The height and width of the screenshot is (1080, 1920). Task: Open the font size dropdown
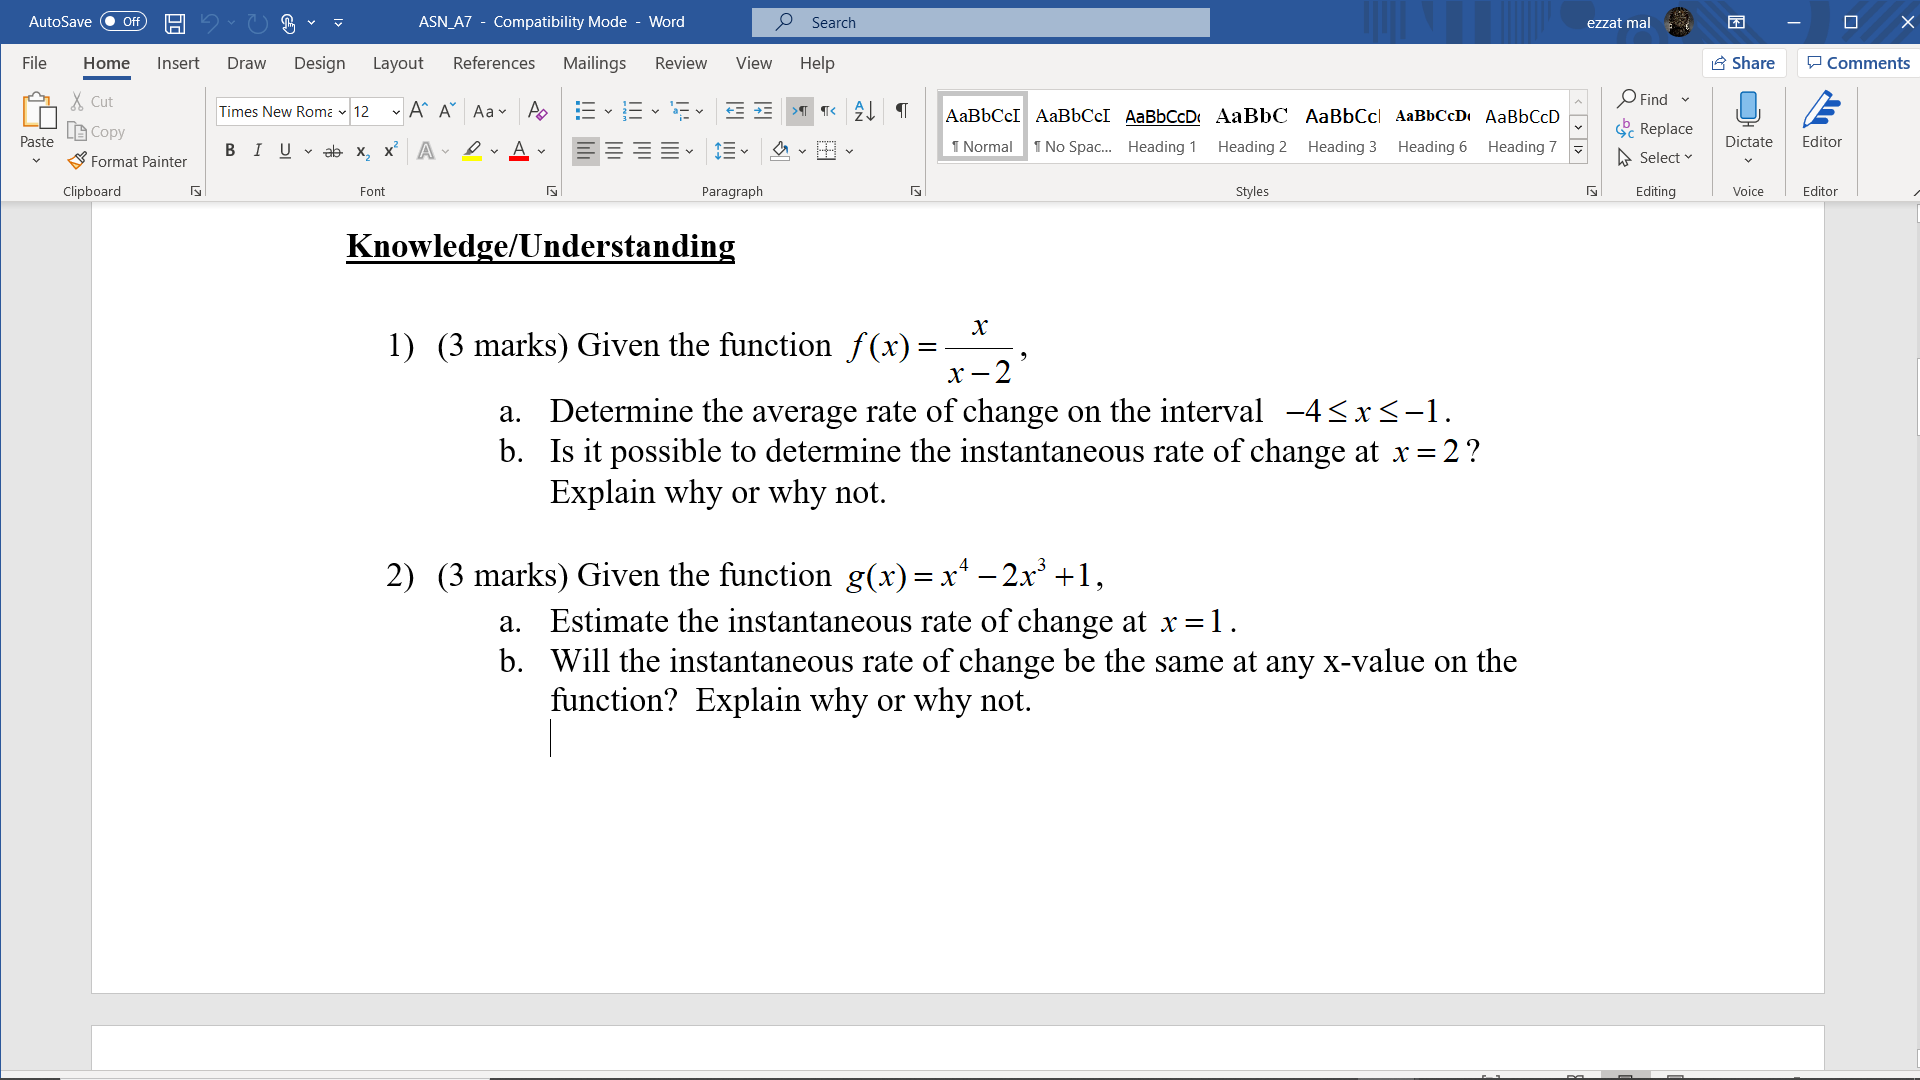394,111
